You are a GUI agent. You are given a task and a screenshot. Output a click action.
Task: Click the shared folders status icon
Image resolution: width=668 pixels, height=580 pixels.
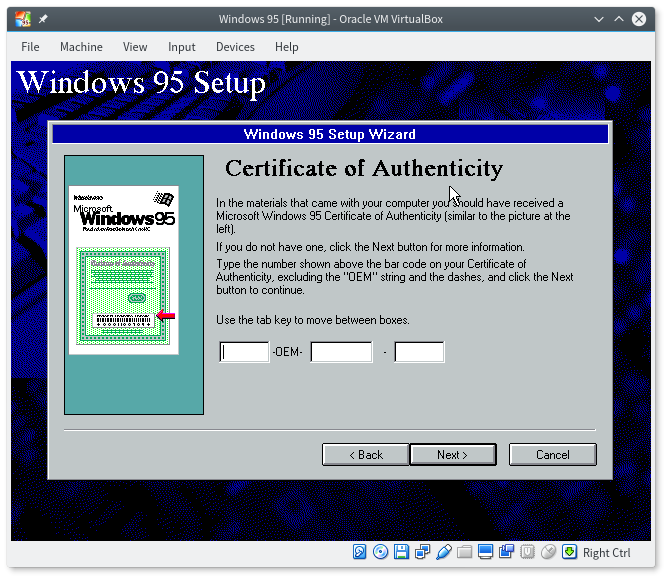tap(464, 552)
